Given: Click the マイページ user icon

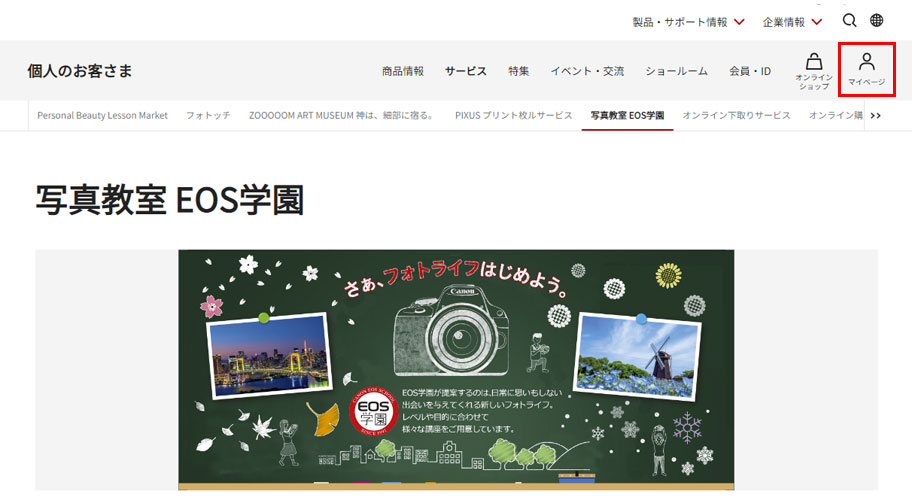Looking at the screenshot, I should 866,70.
